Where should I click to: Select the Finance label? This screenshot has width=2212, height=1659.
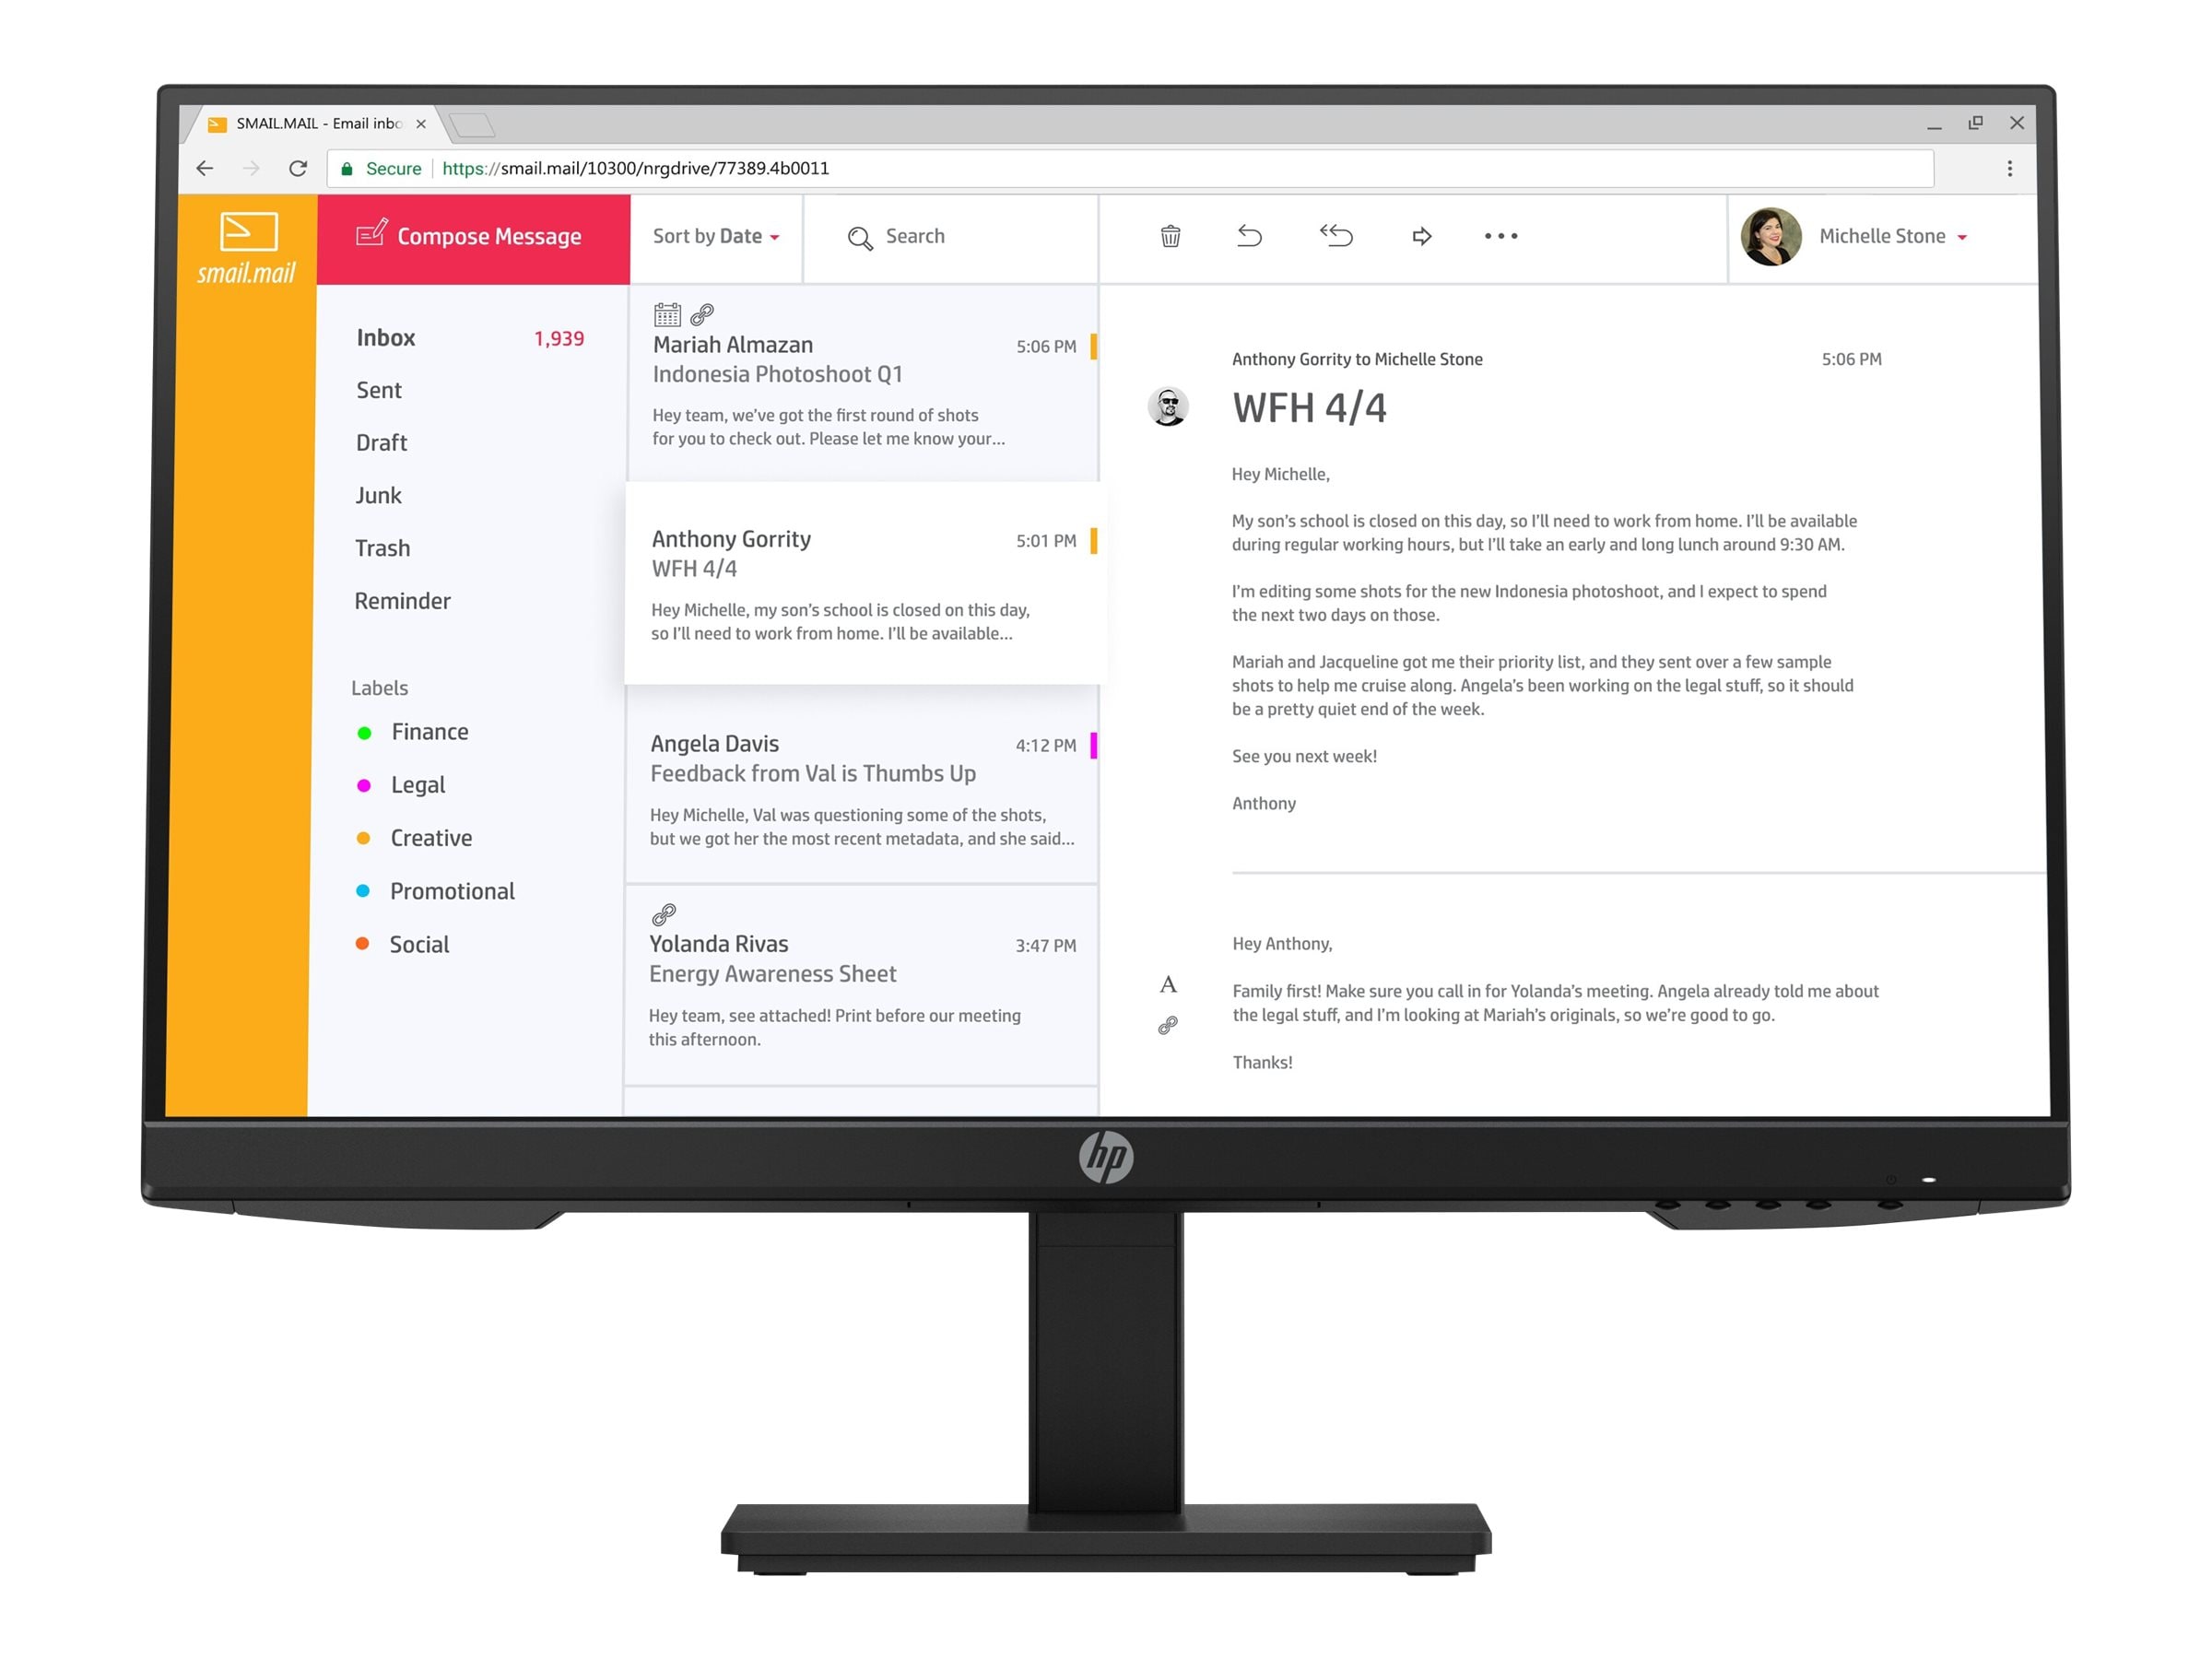(x=430, y=732)
